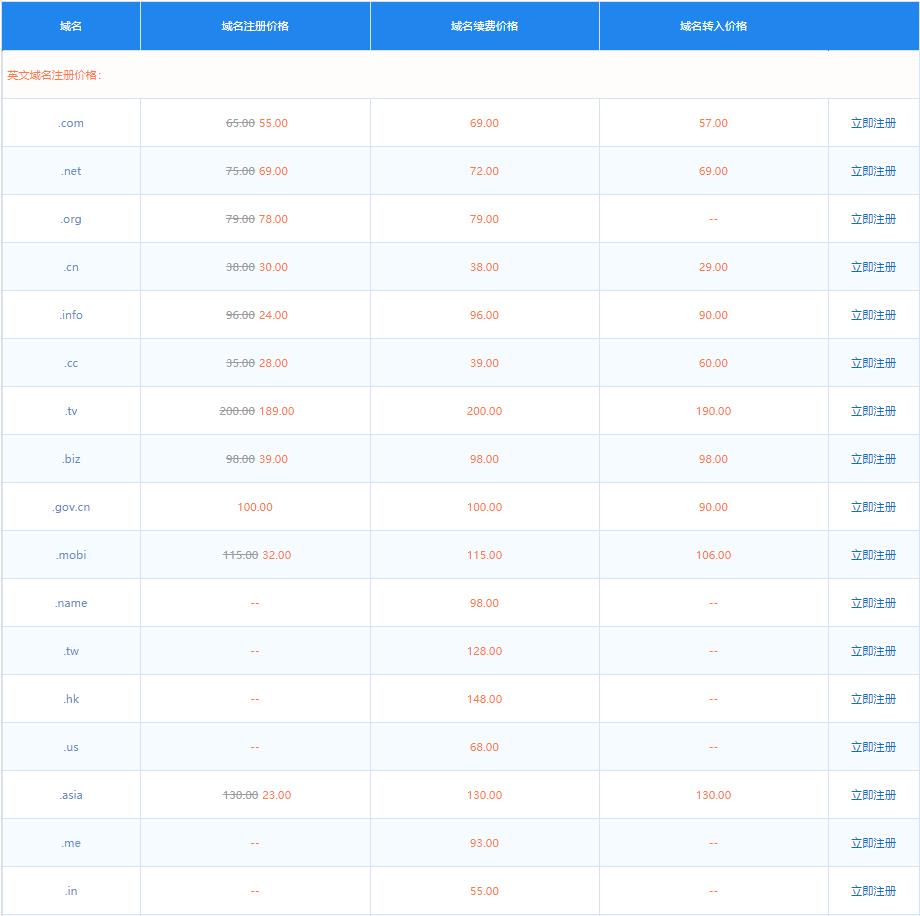The image size is (920, 916).
Task: Click 立即注册 in the .gov.cn row
Action: (873, 507)
